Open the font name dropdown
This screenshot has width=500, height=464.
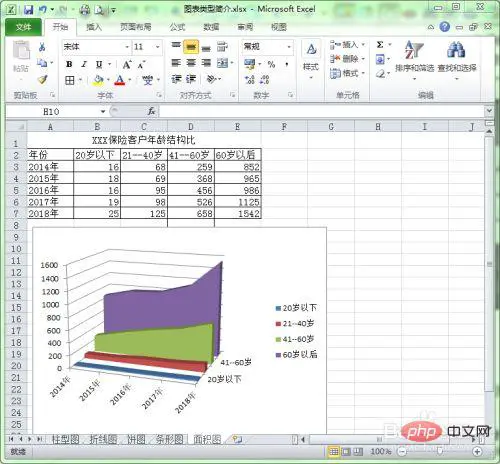127,47
